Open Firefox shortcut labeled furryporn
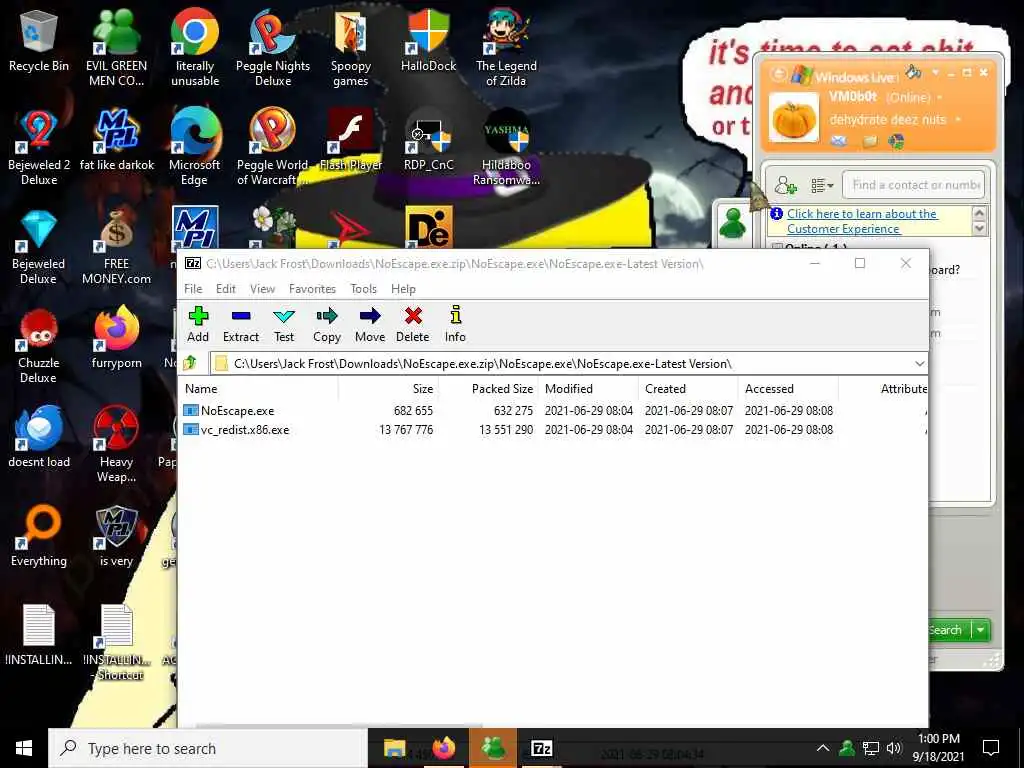 tap(116, 338)
